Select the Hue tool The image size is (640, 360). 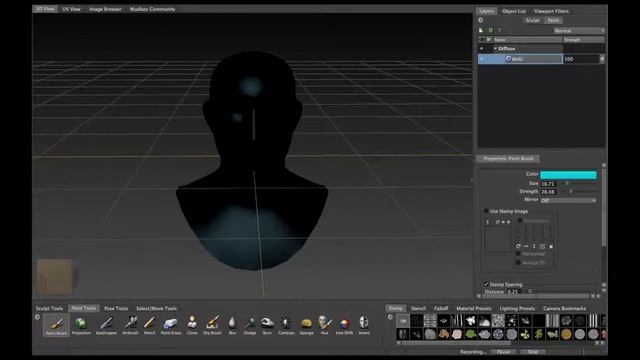coord(324,325)
